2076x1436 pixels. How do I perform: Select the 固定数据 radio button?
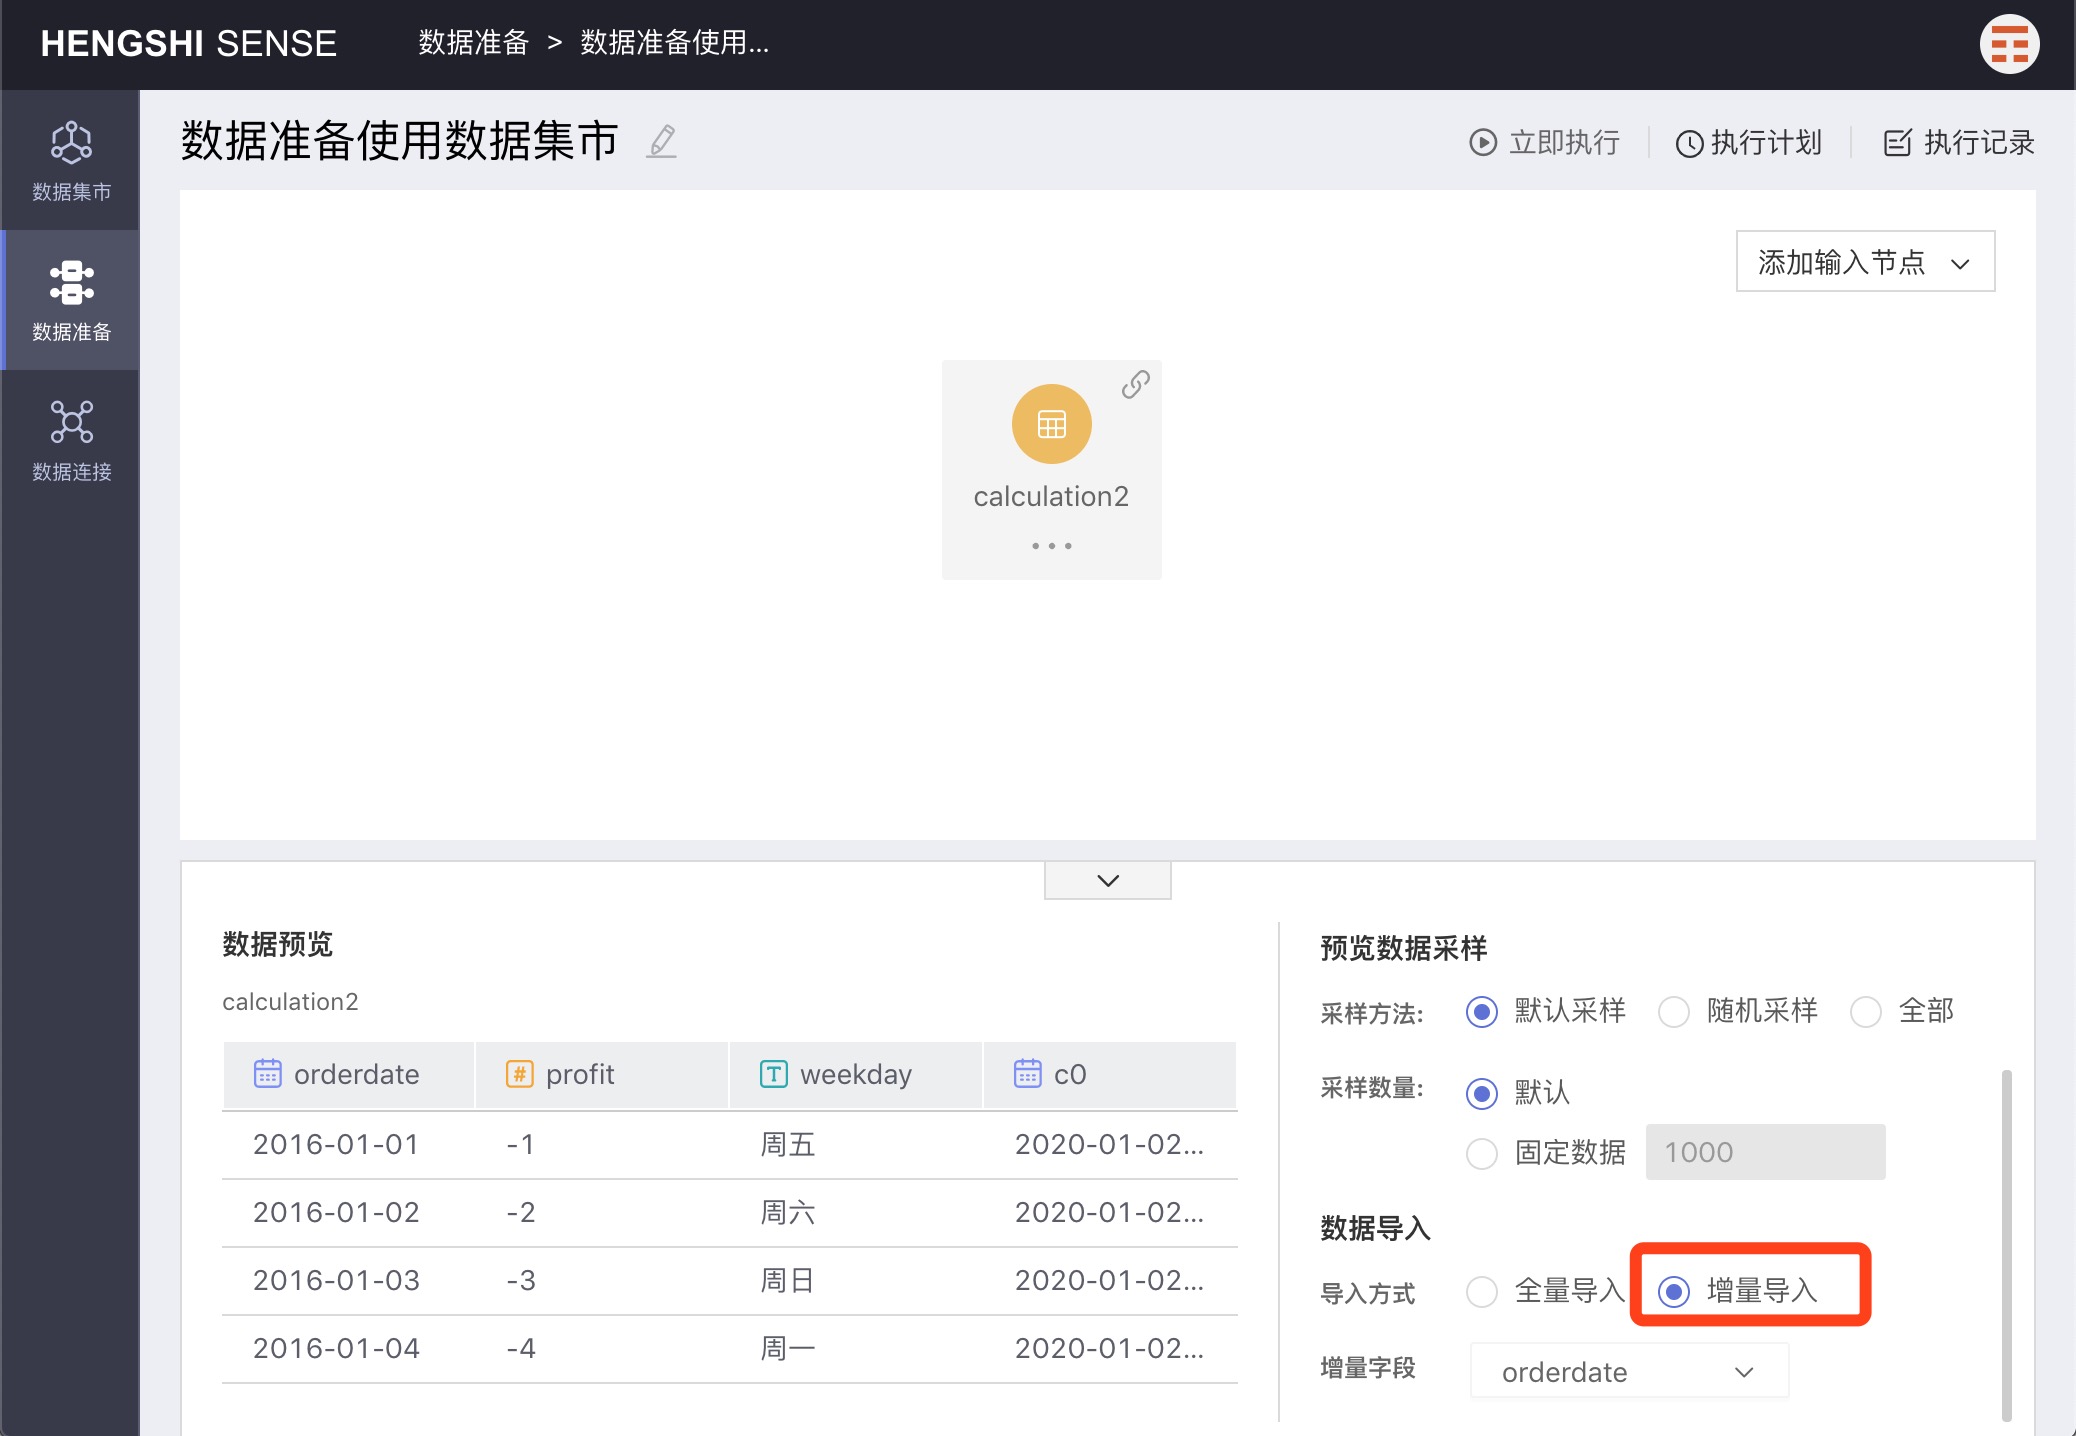coord(1482,1153)
